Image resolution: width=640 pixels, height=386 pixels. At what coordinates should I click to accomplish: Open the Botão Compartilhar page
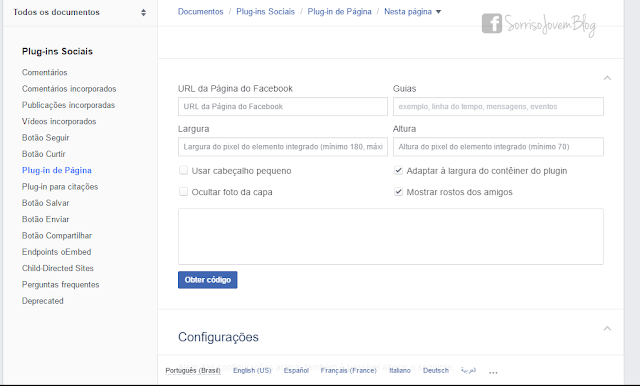click(57, 235)
